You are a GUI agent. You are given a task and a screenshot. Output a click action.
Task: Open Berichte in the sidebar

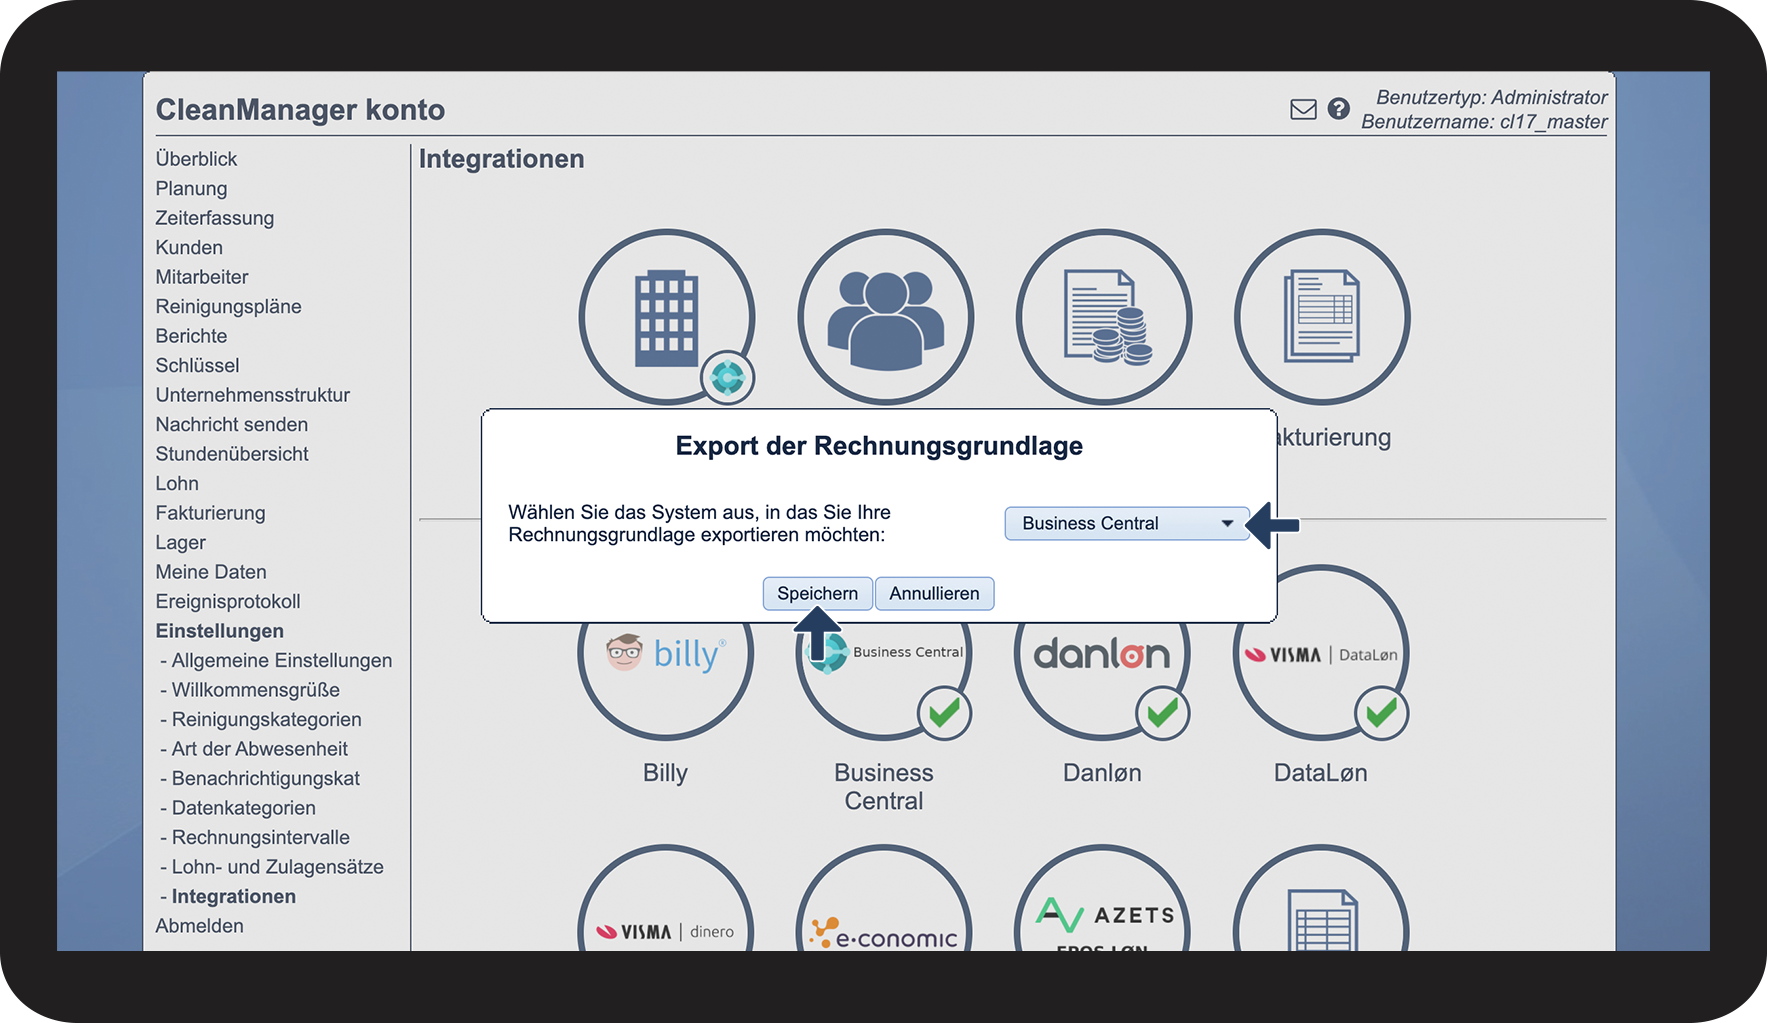click(191, 336)
